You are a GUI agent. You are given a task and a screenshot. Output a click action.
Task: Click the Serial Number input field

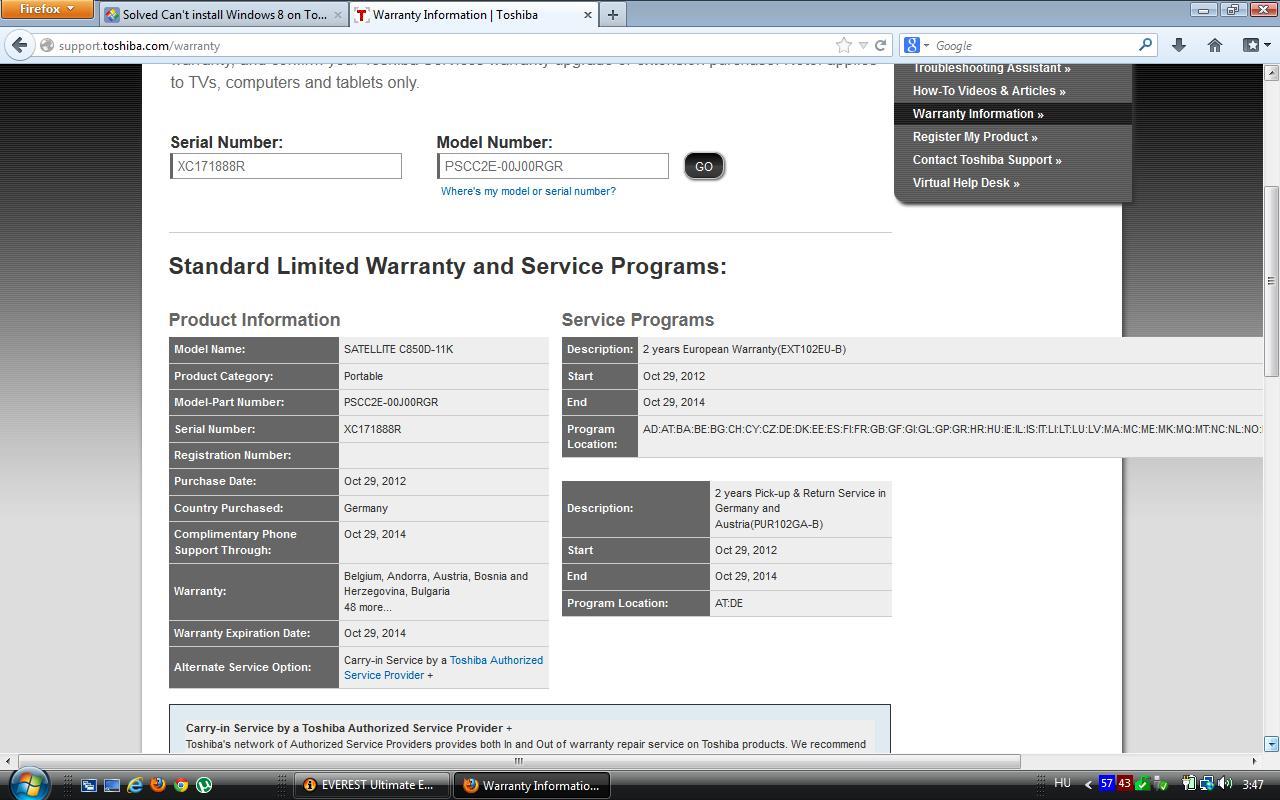pos(286,166)
